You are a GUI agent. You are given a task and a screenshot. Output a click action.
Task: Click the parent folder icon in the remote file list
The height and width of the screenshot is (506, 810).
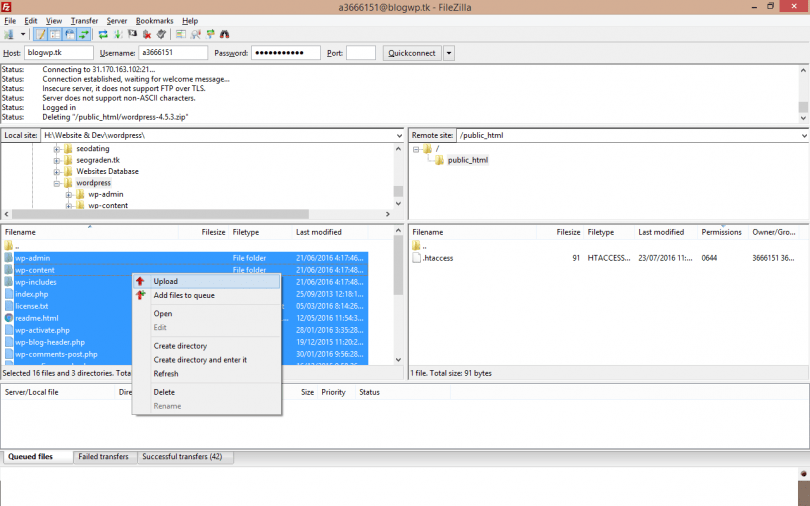pos(416,246)
